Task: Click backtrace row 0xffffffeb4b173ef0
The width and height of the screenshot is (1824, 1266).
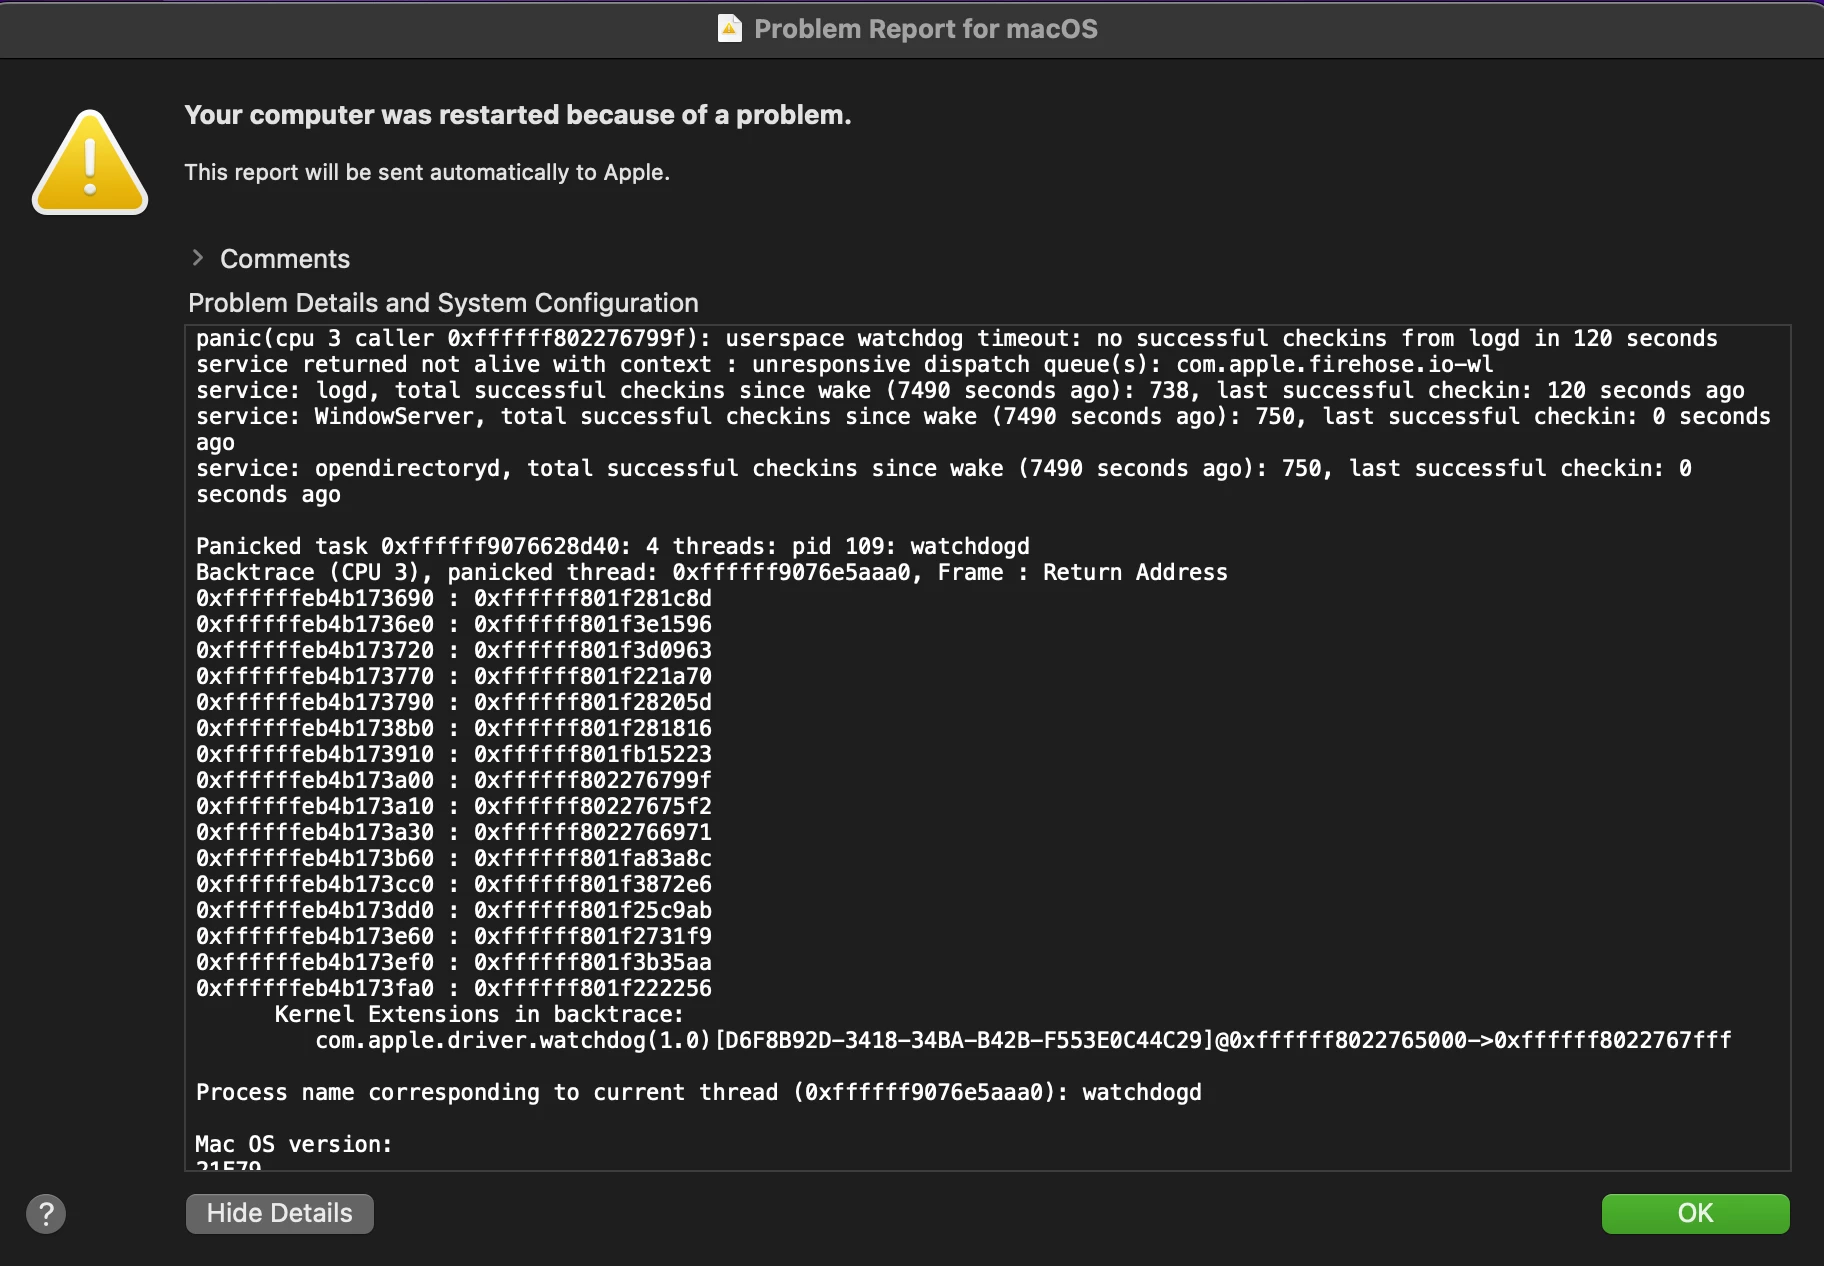Action: coord(453,963)
